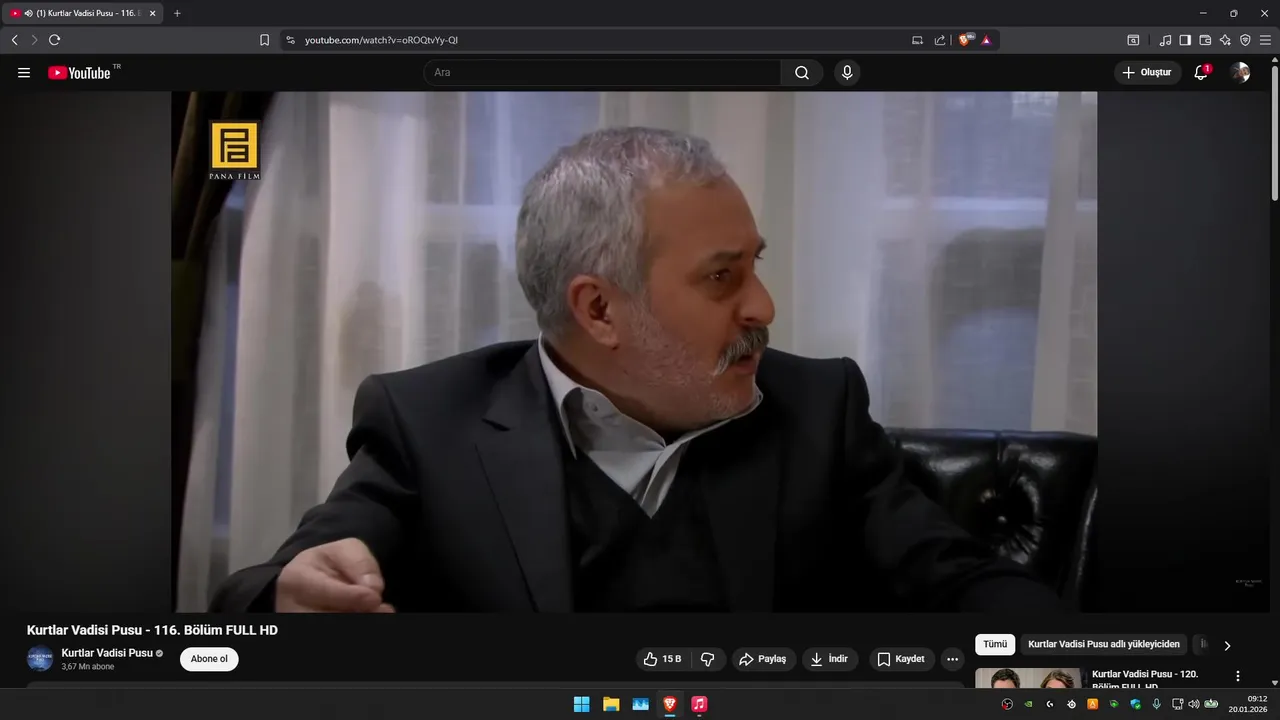1280x720 pixels.
Task: Dislike the video with thumbs-down
Action: click(707, 659)
